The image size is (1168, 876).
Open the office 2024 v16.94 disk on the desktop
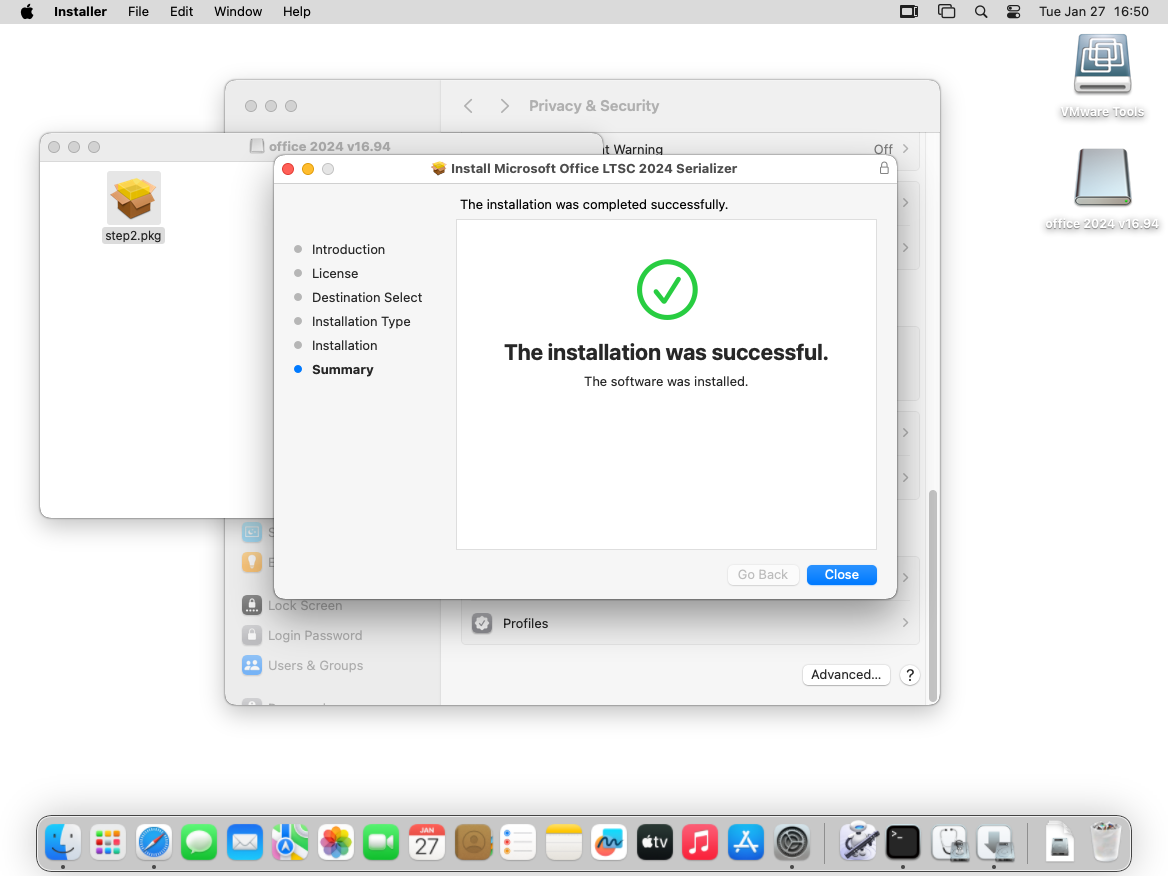1102,180
